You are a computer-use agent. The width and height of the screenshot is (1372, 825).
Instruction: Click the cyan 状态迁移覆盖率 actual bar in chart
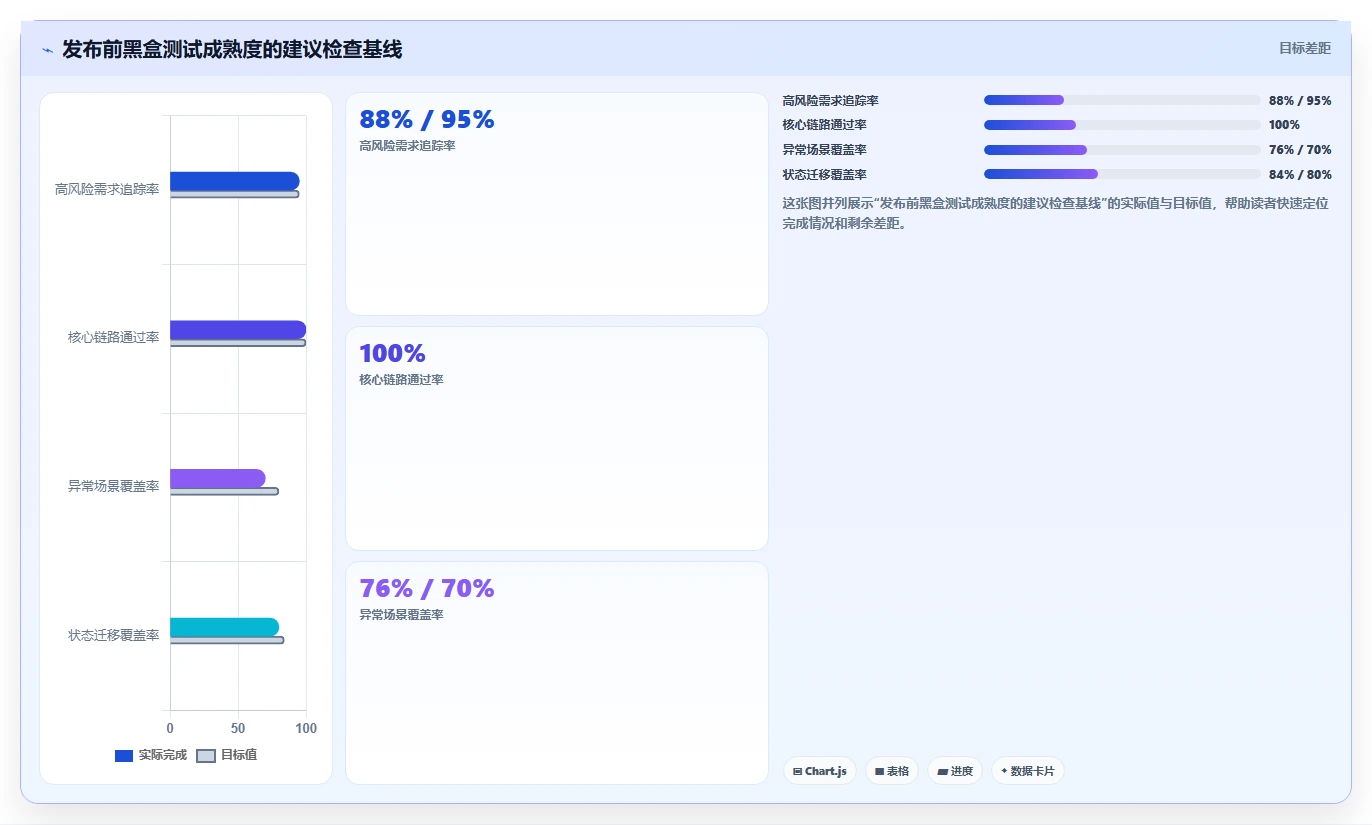[x=224, y=627]
